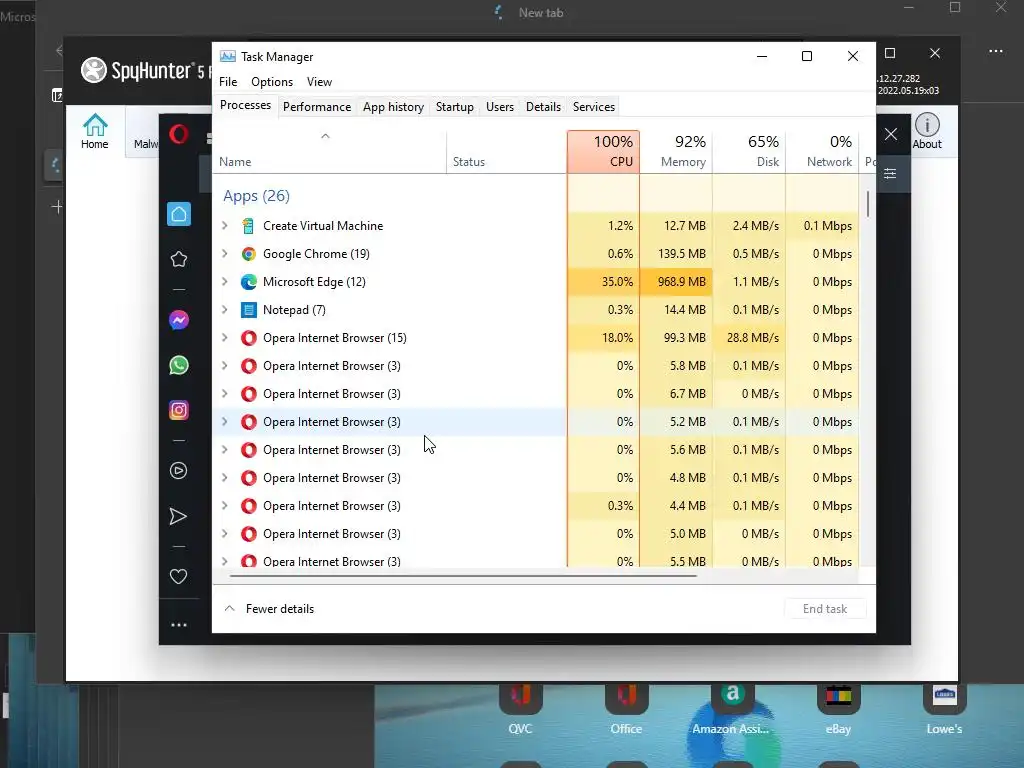Expand Opera Internet Browser (15) group
The image size is (1024, 768).
click(225, 338)
